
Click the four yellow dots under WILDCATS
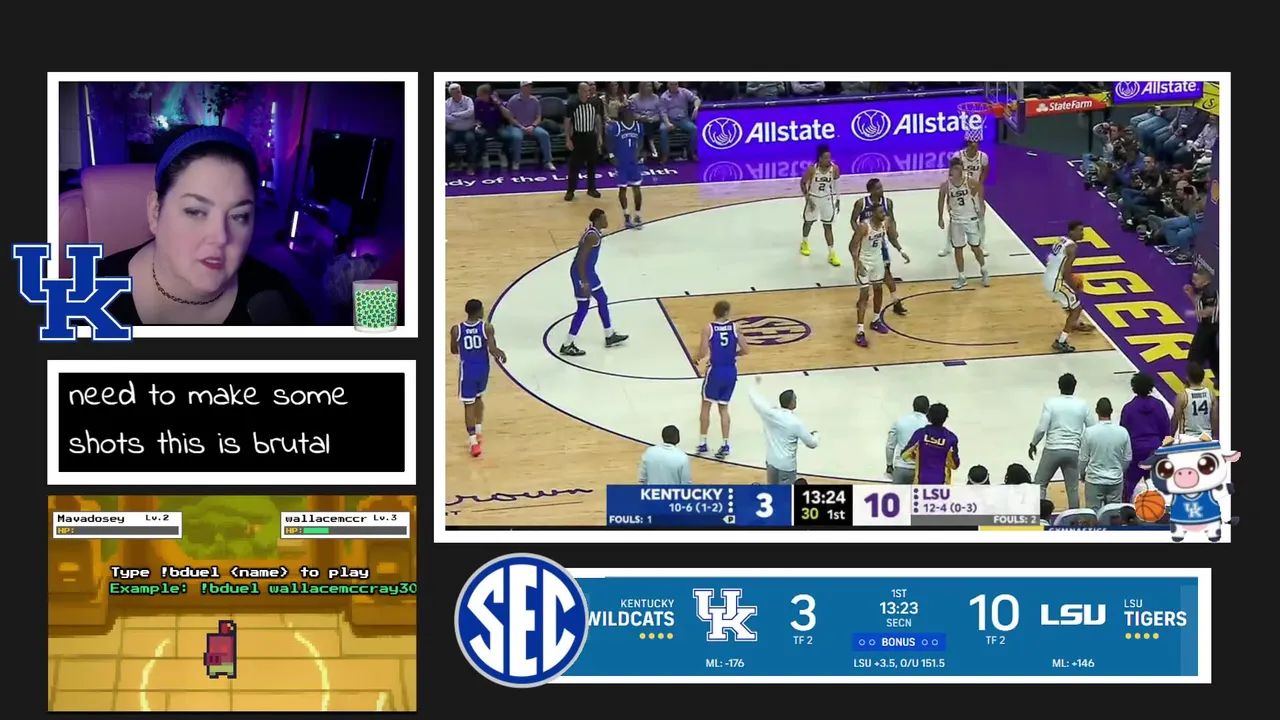pyautogui.click(x=656, y=636)
